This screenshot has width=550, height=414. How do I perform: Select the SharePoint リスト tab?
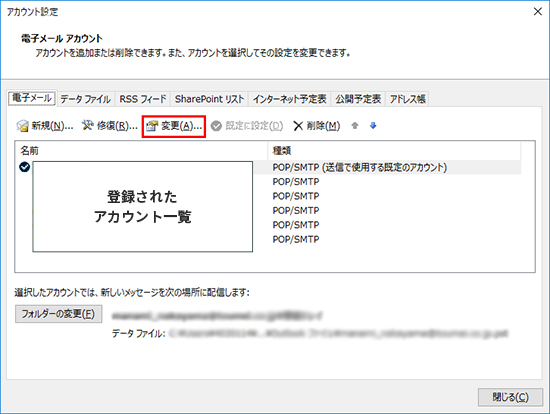pyautogui.click(x=209, y=99)
